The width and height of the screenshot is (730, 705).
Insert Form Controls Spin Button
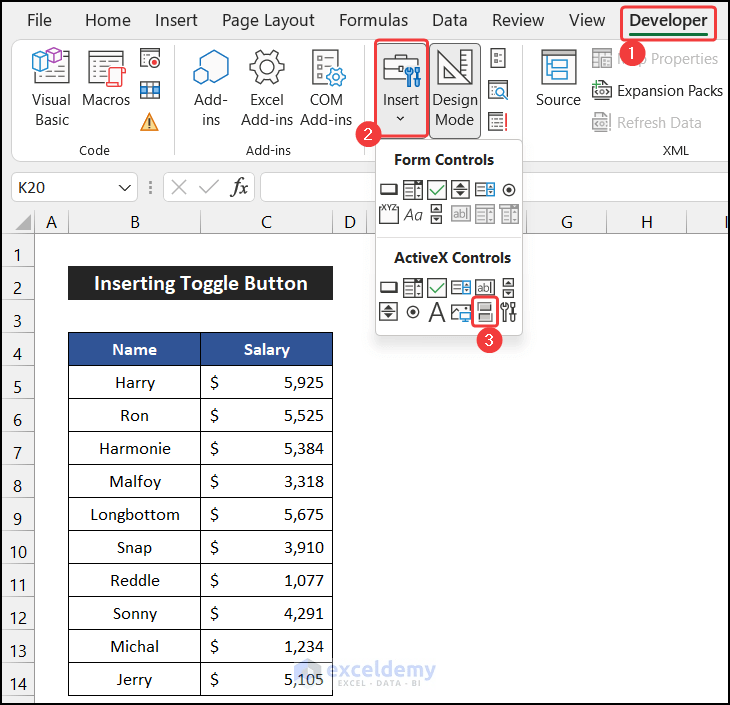[x=460, y=190]
